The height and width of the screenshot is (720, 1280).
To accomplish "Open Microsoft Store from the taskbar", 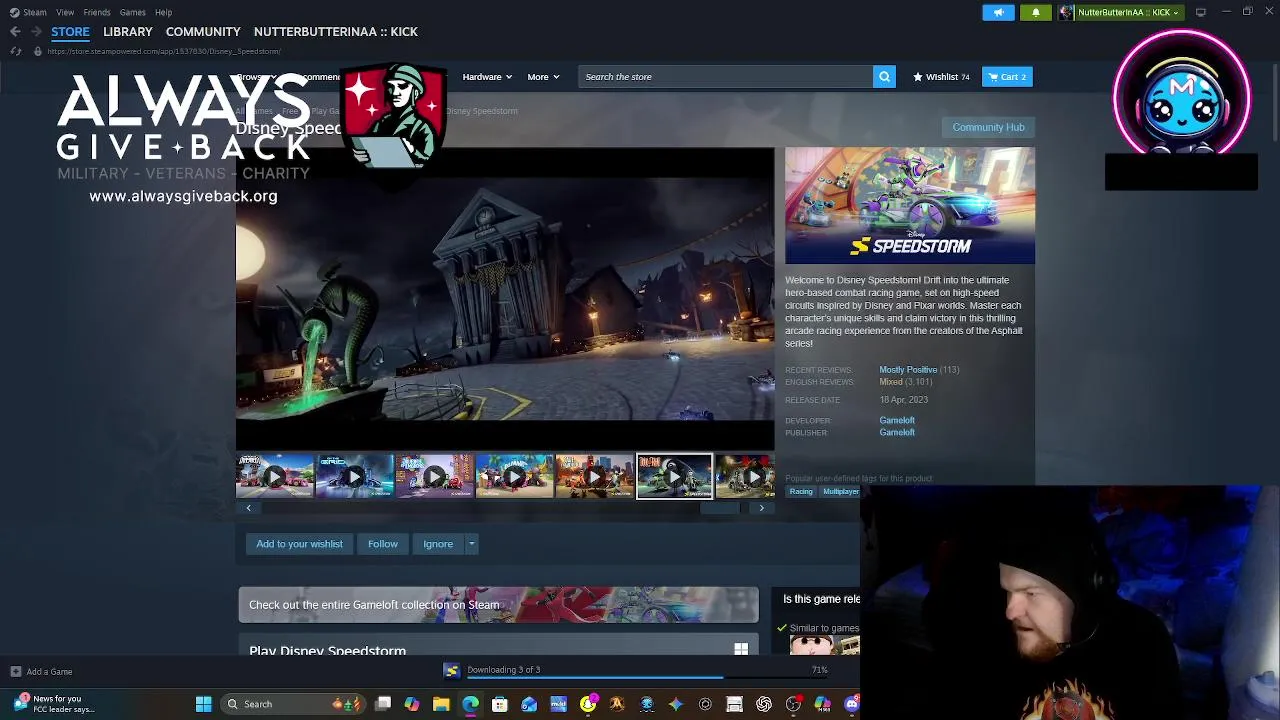I will [500, 704].
